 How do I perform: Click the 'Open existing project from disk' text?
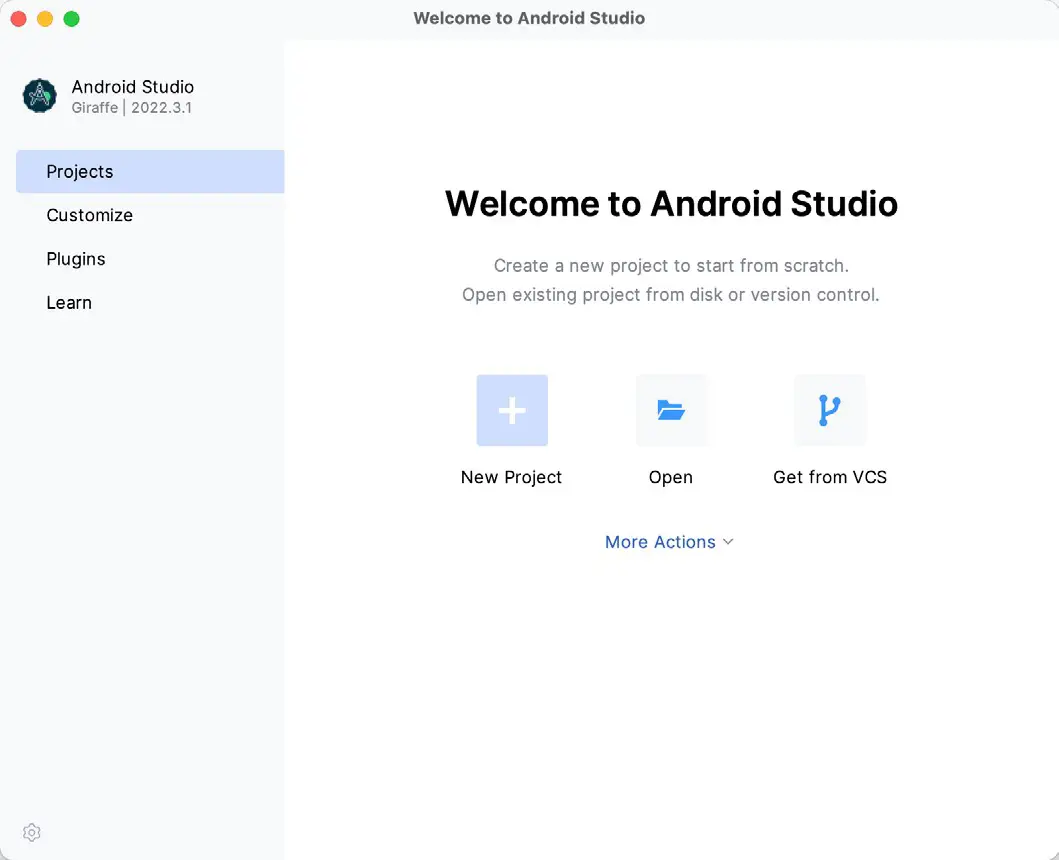[x=671, y=295]
